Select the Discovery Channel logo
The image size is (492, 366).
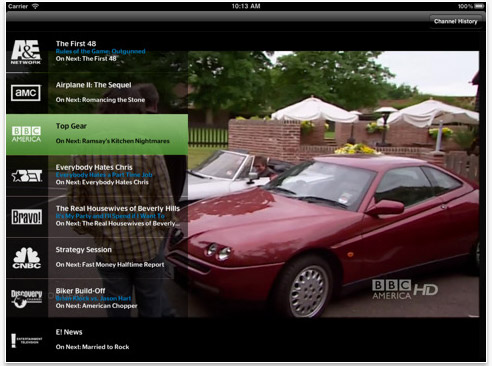tap(27, 299)
